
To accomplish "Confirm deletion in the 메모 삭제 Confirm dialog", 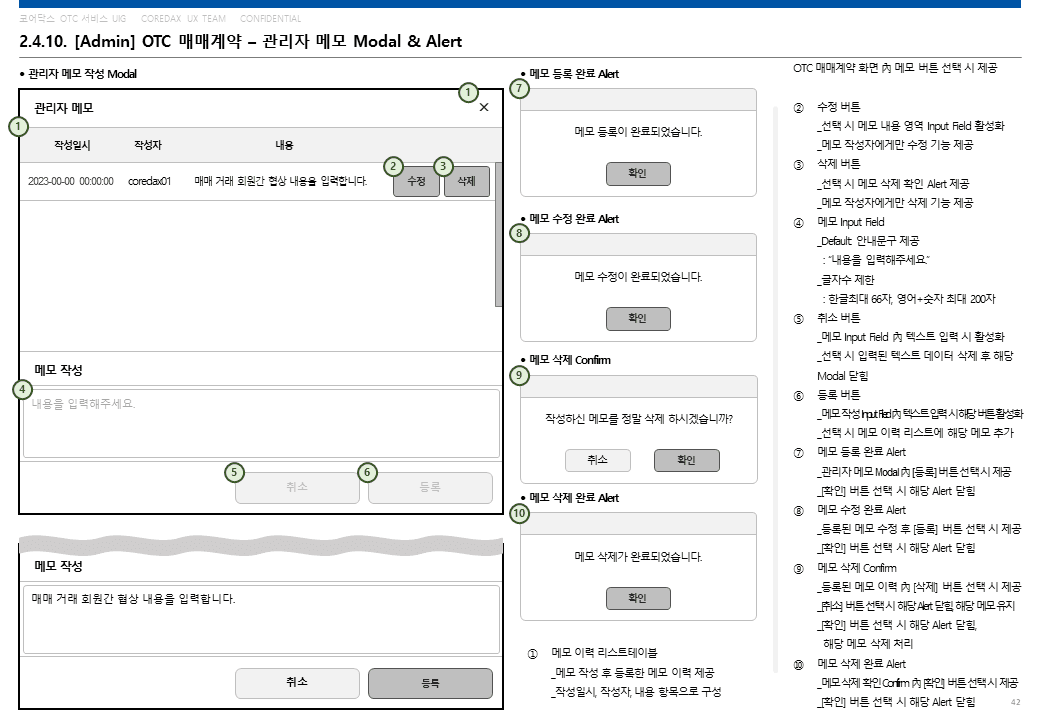I will coord(686,460).
